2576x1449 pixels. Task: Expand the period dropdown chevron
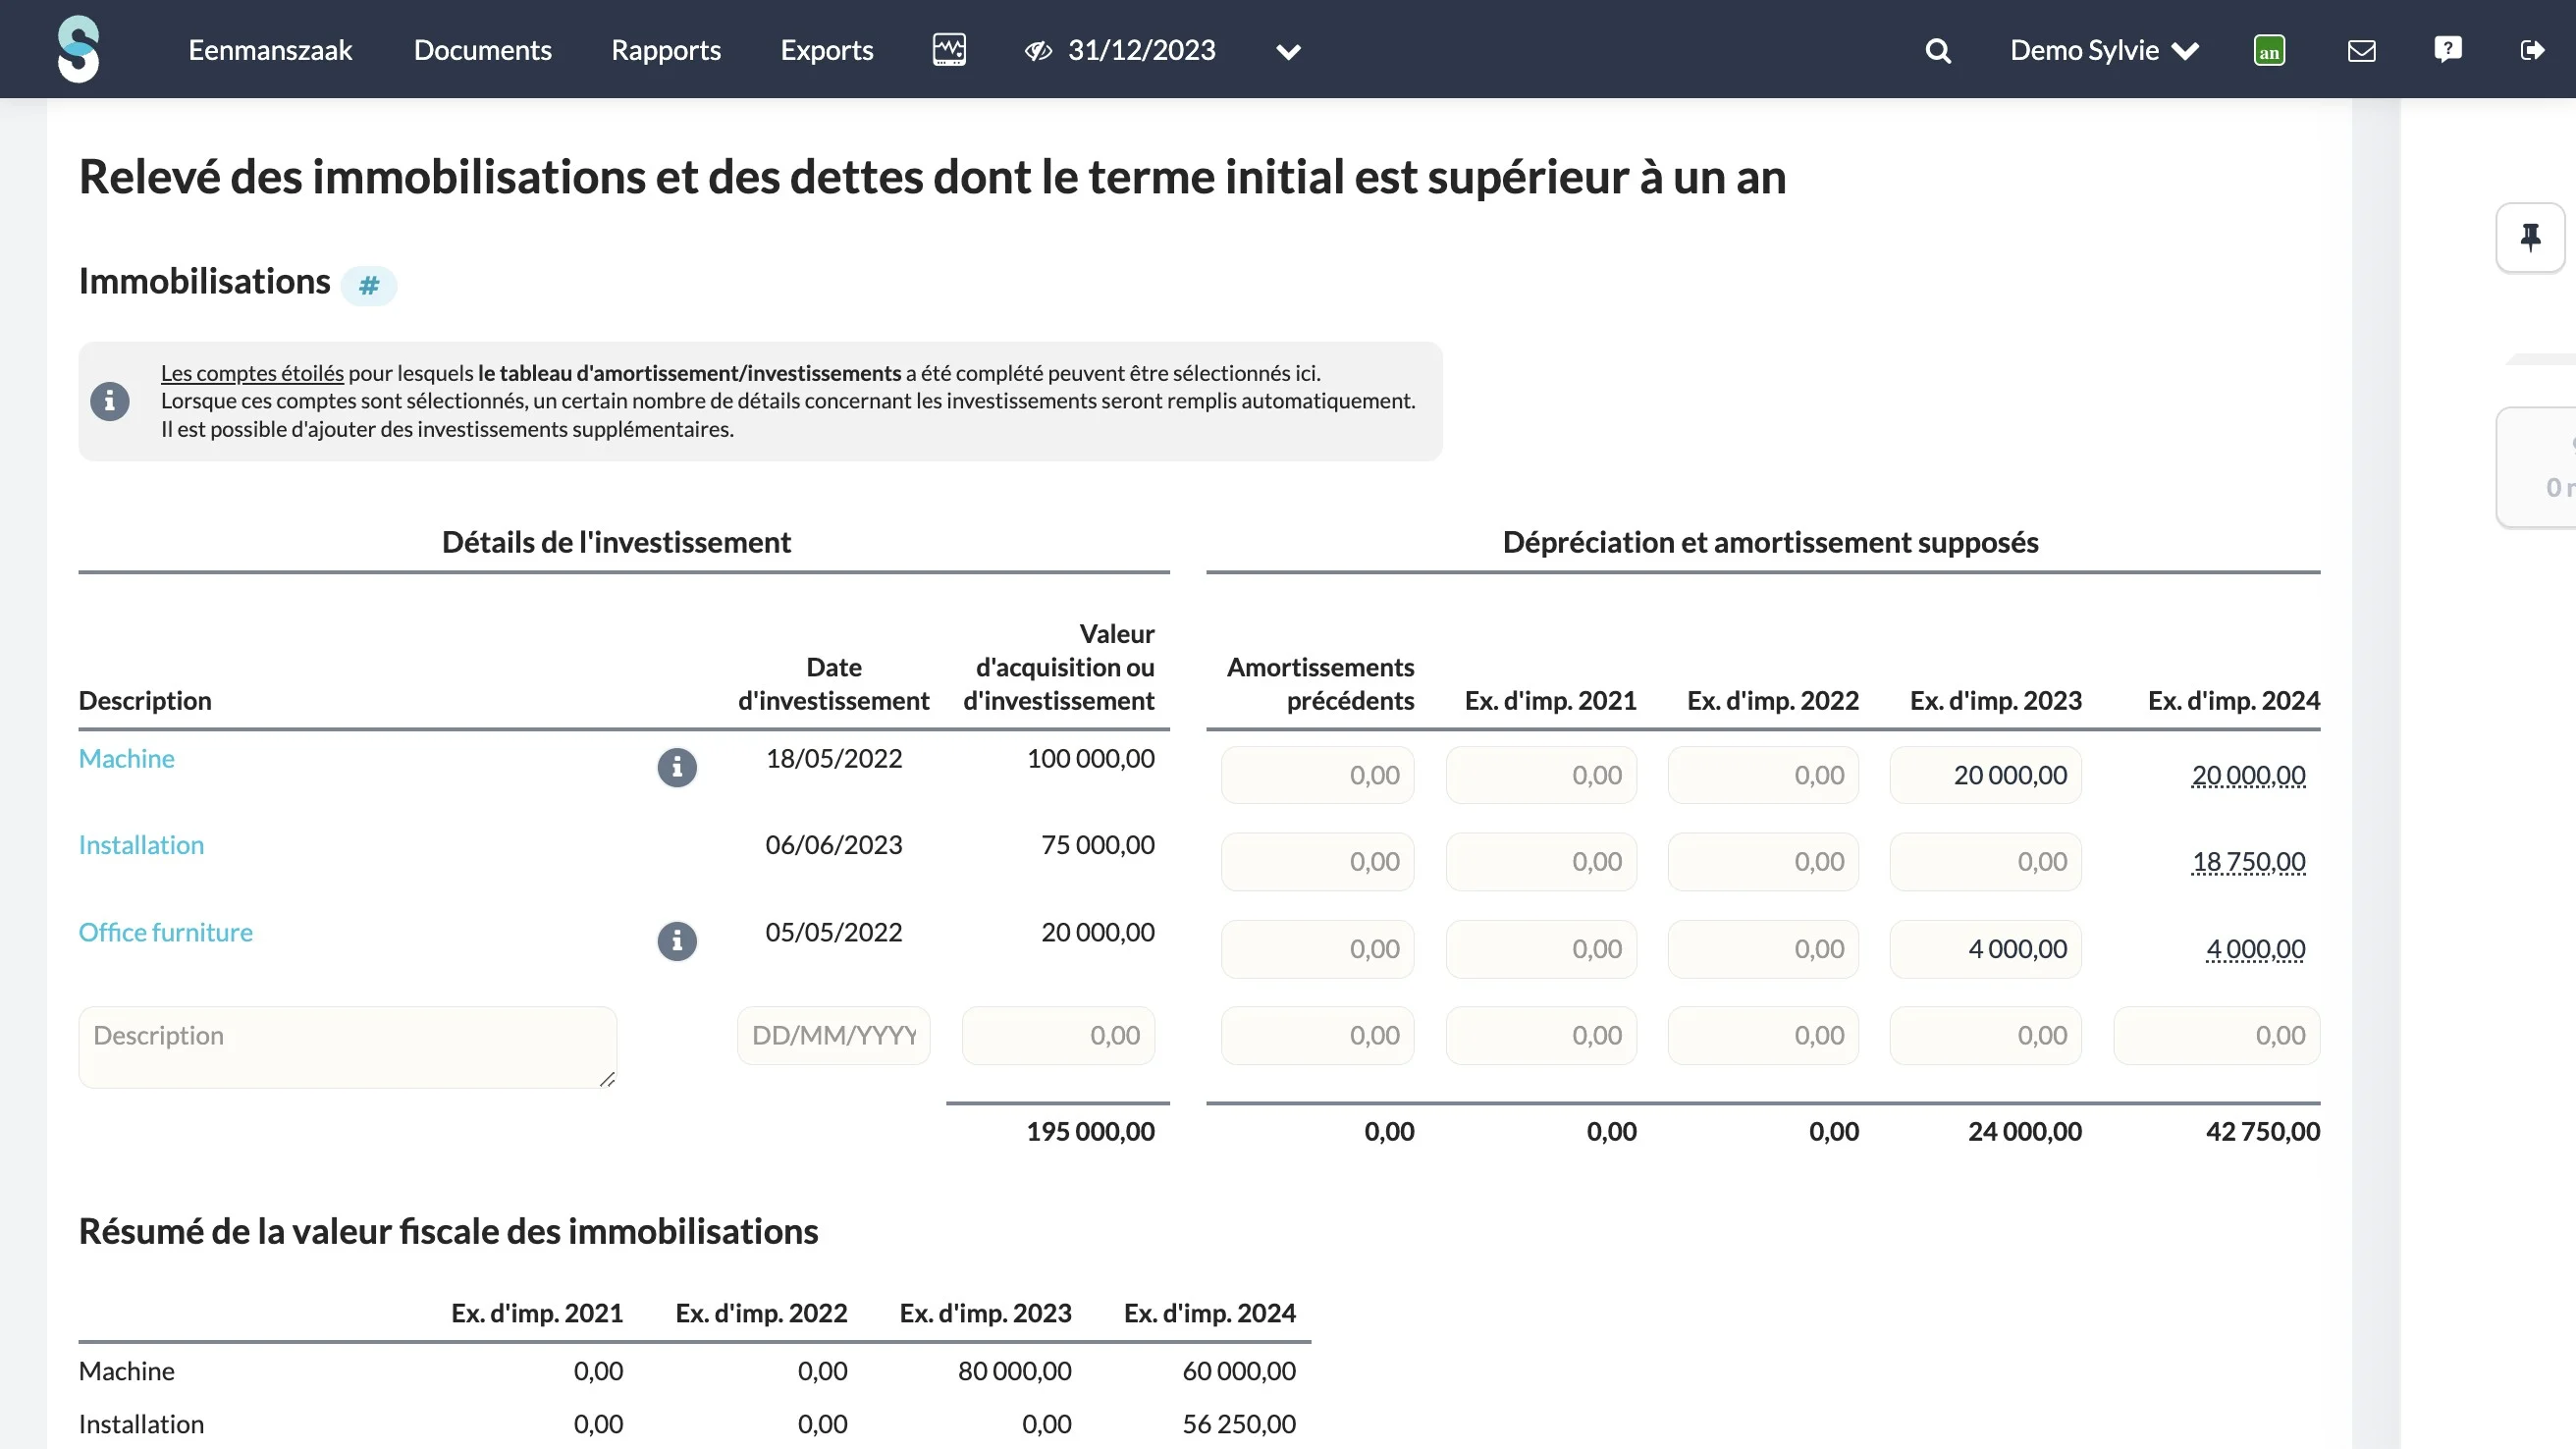point(1288,51)
